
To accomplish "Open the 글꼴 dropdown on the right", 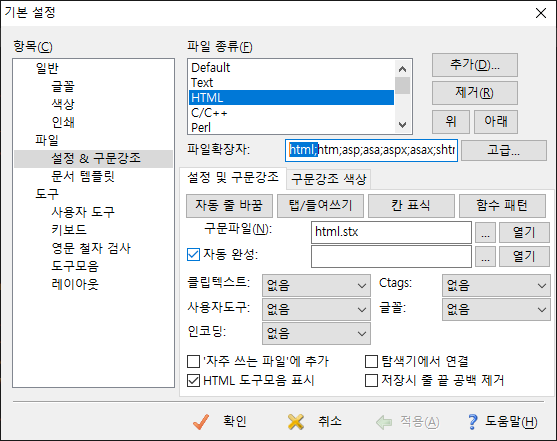I will click(496, 309).
